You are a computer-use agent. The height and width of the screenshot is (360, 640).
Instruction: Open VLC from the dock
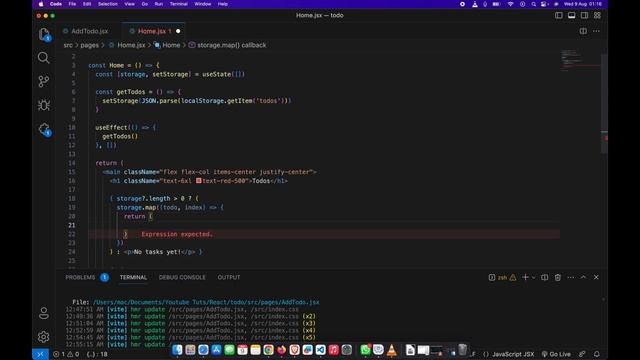click(391, 350)
